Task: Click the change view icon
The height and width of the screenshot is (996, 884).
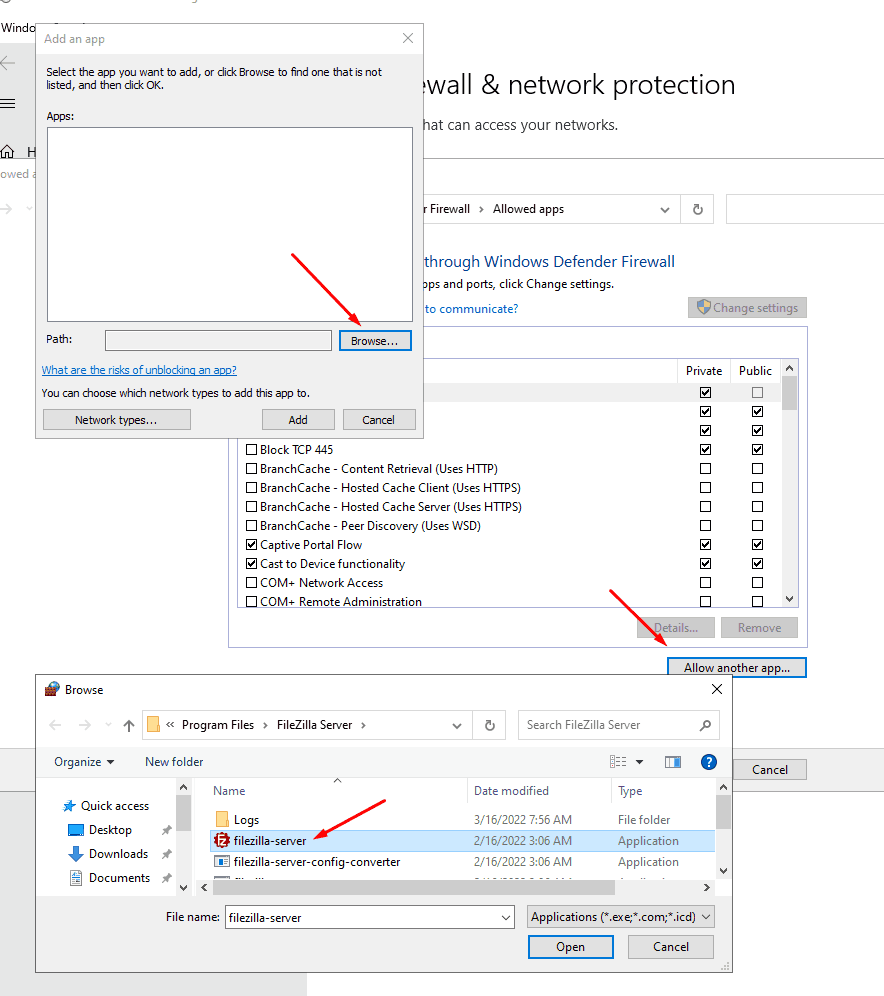Action: tap(618, 762)
